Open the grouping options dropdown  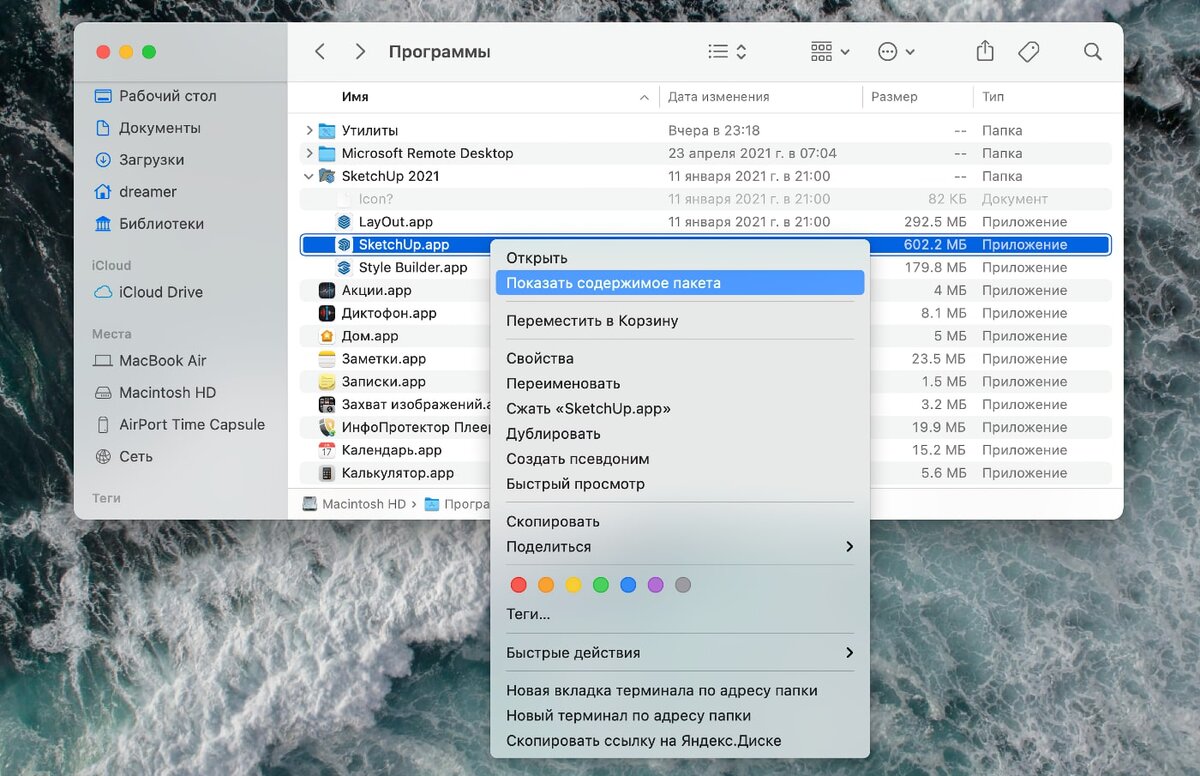pyautogui.click(x=830, y=52)
